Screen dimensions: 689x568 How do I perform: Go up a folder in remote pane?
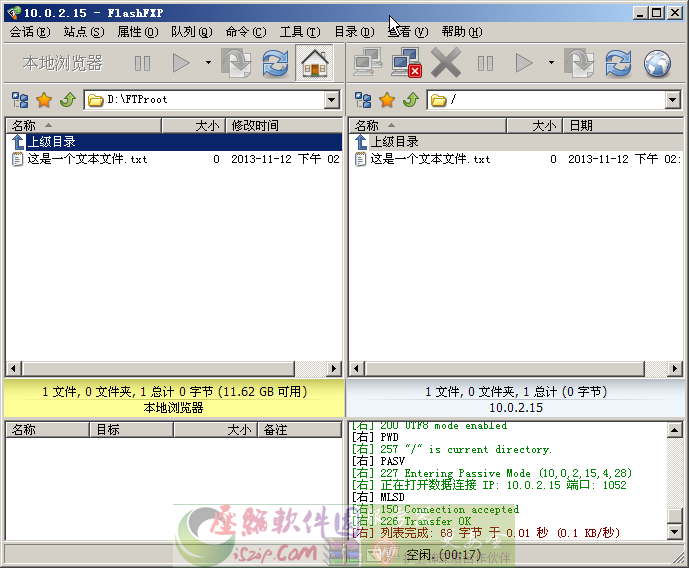(411, 100)
